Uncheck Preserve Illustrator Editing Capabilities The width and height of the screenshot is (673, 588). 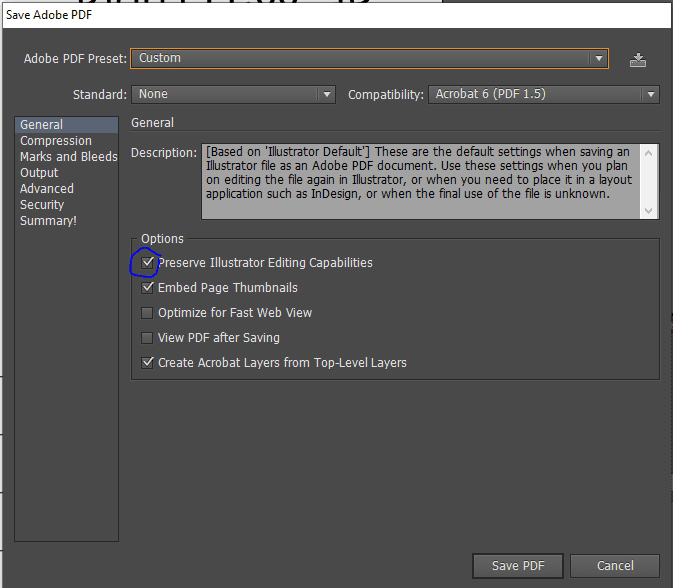coord(147,262)
